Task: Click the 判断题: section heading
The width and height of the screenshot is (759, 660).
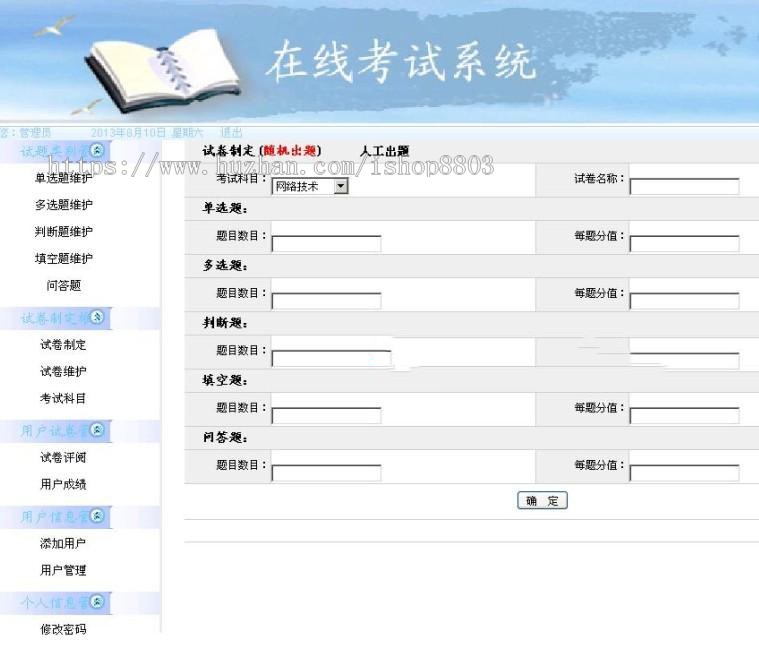Action: click(x=225, y=323)
